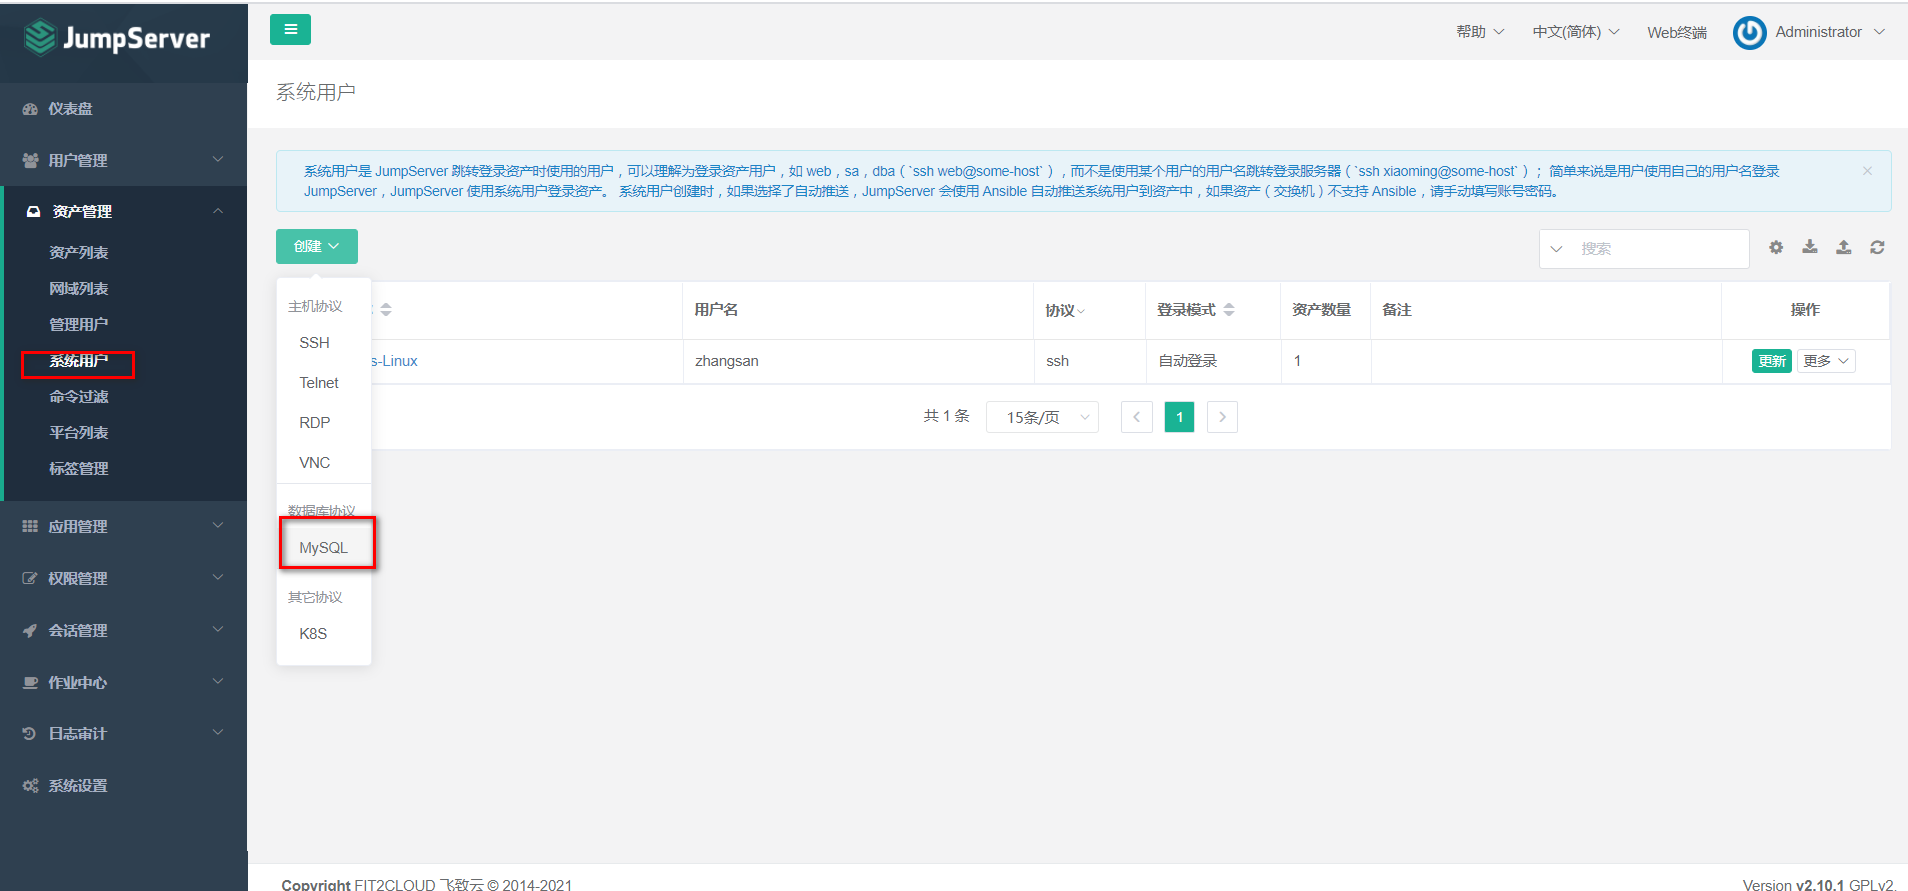Click page number 1 button
Viewport: 1908px width, 891px height.
[1180, 417]
